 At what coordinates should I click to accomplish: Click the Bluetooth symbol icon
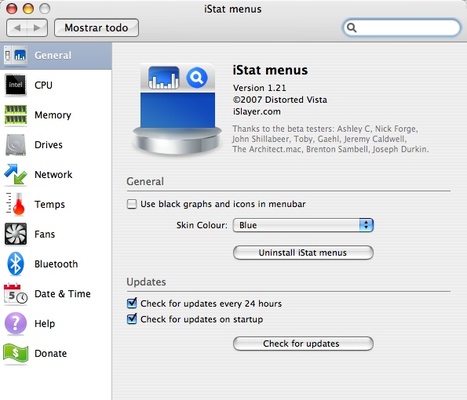click(x=15, y=264)
